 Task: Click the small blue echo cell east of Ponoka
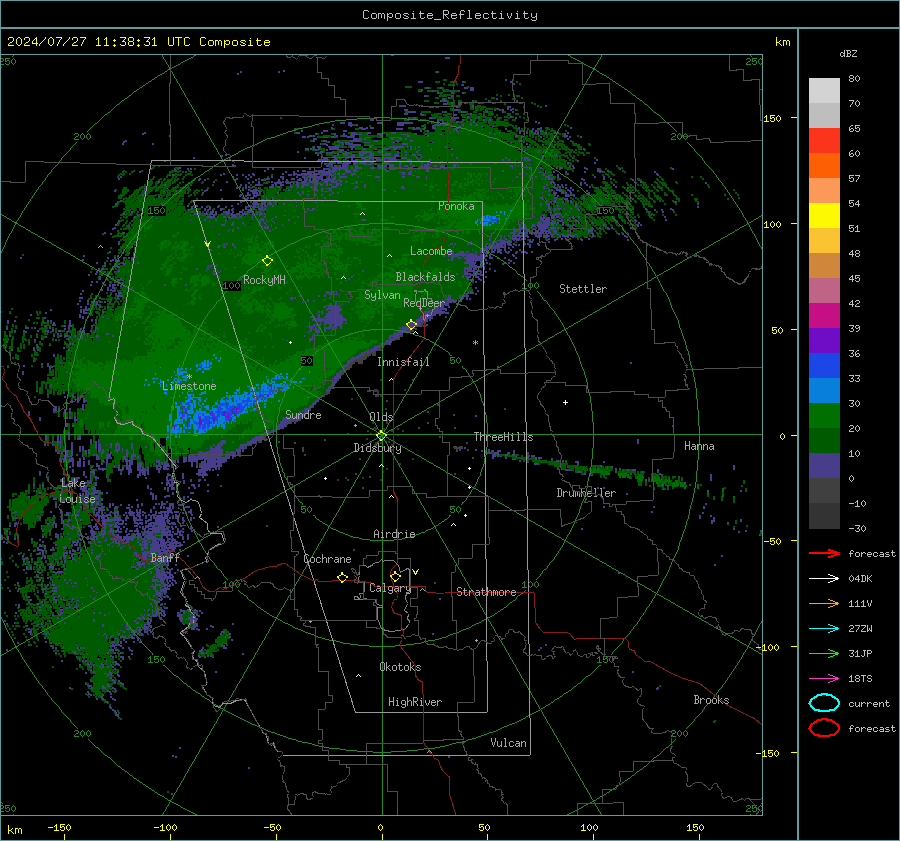click(489, 220)
